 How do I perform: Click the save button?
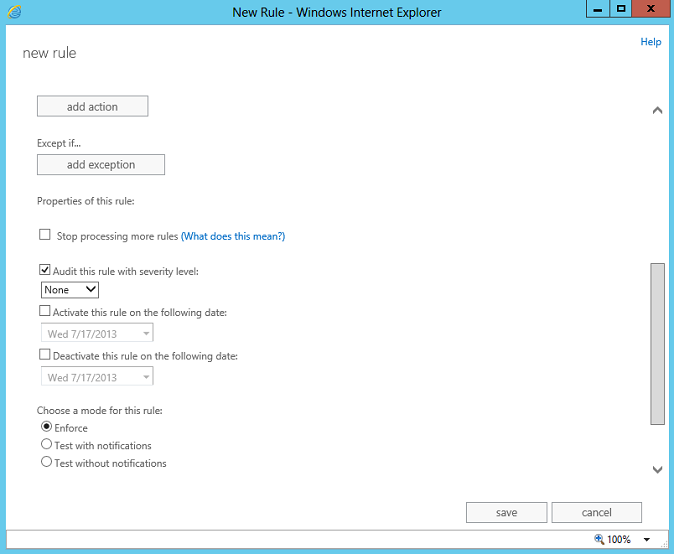[506, 512]
